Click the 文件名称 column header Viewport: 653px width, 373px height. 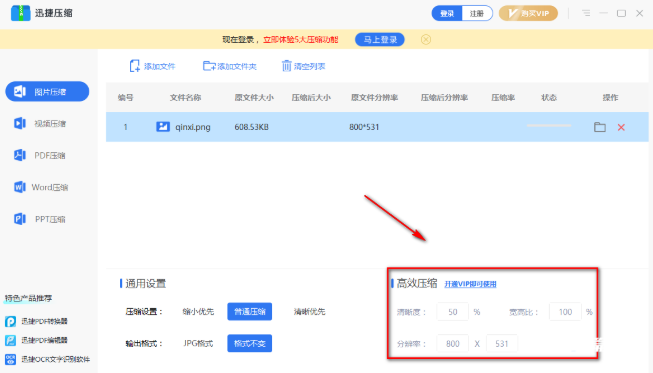click(185, 97)
